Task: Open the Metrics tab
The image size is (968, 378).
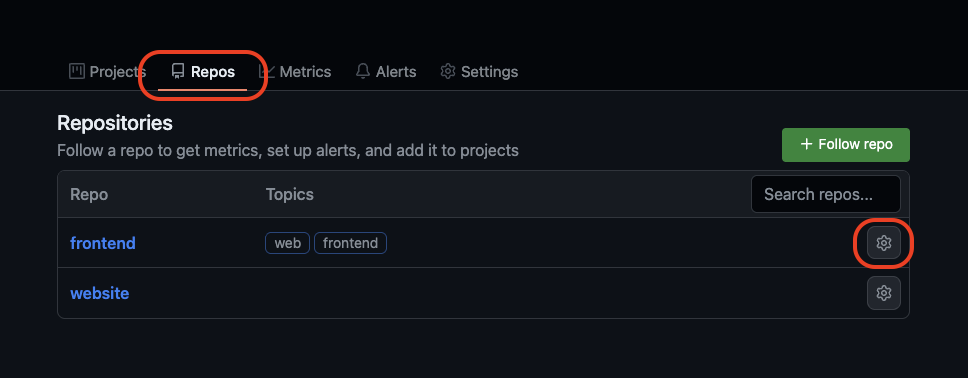Action: click(x=295, y=72)
